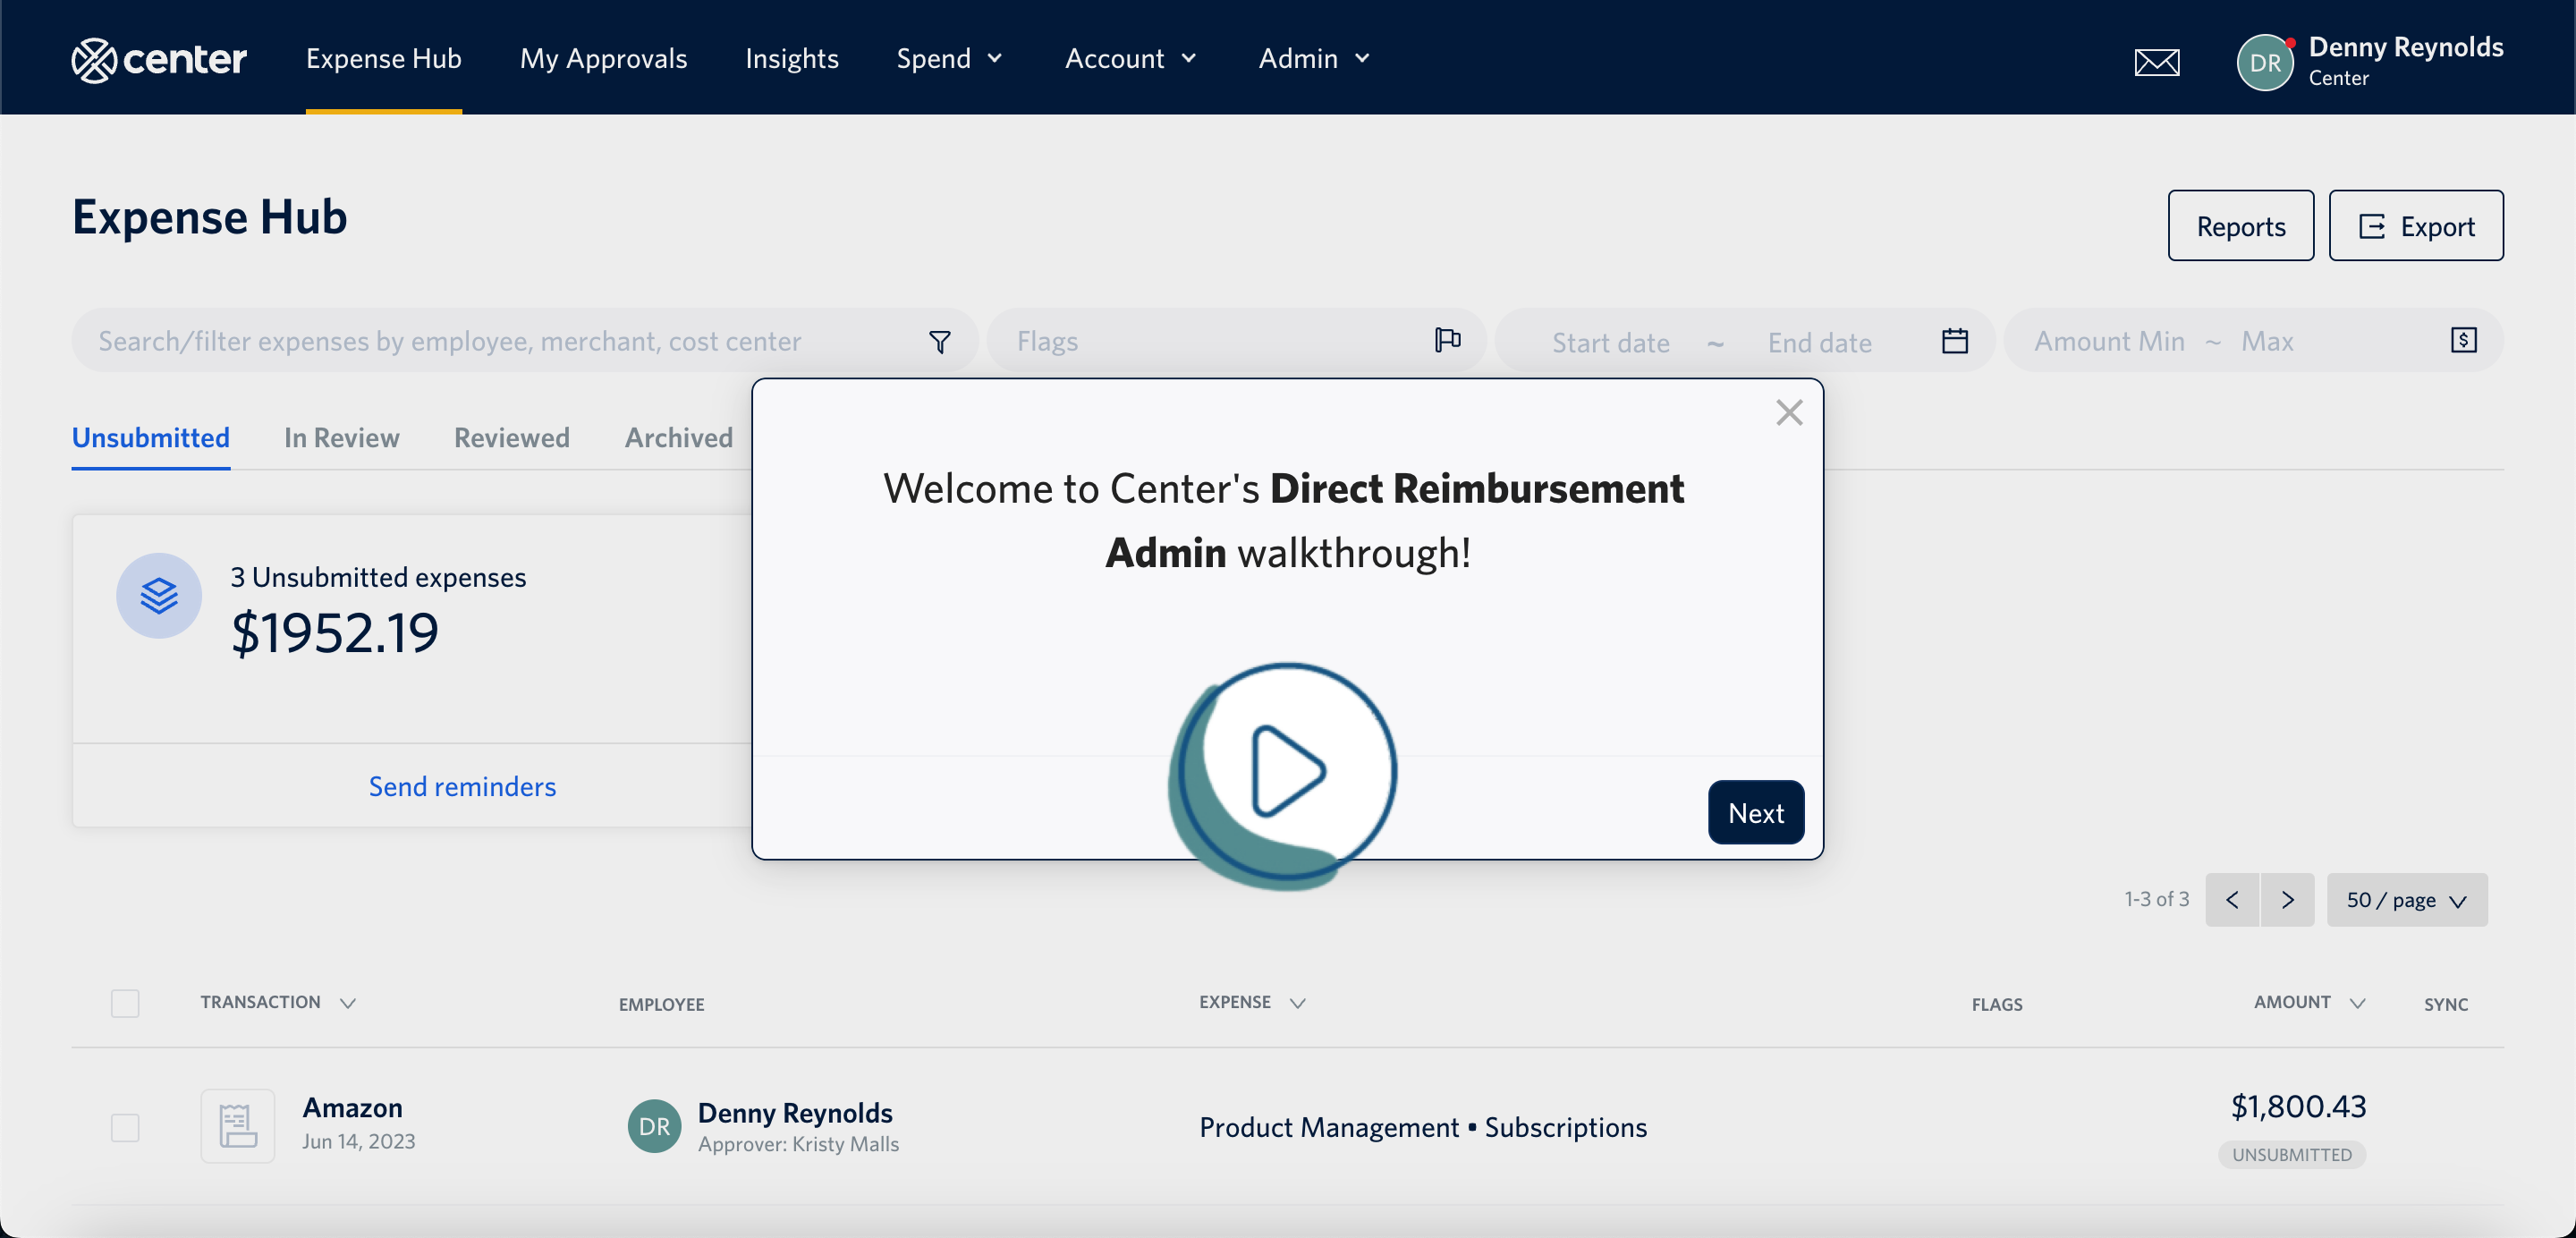
Task: Click the Next button
Action: tap(1755, 812)
